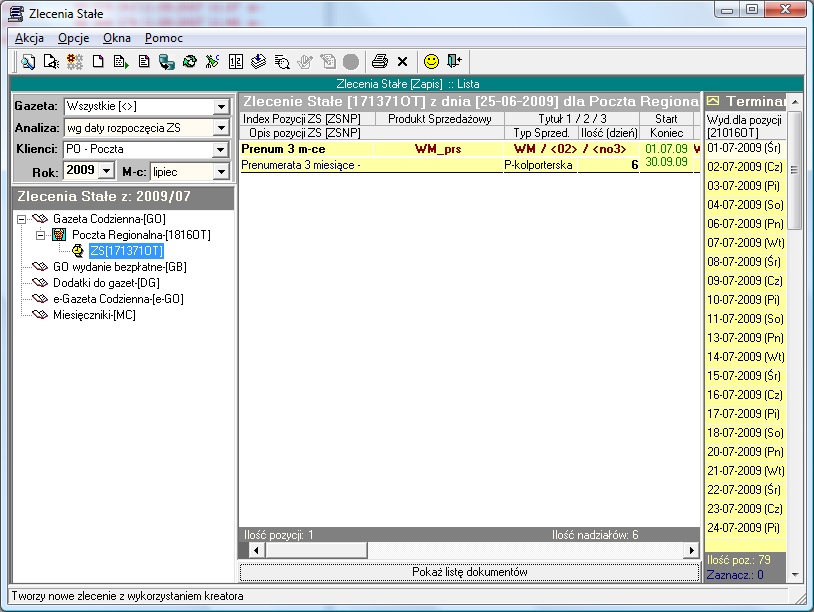This screenshot has height=612, width=814.
Task: Select Gazeta Codzienna-[GO] in the tree
Action: point(109,219)
